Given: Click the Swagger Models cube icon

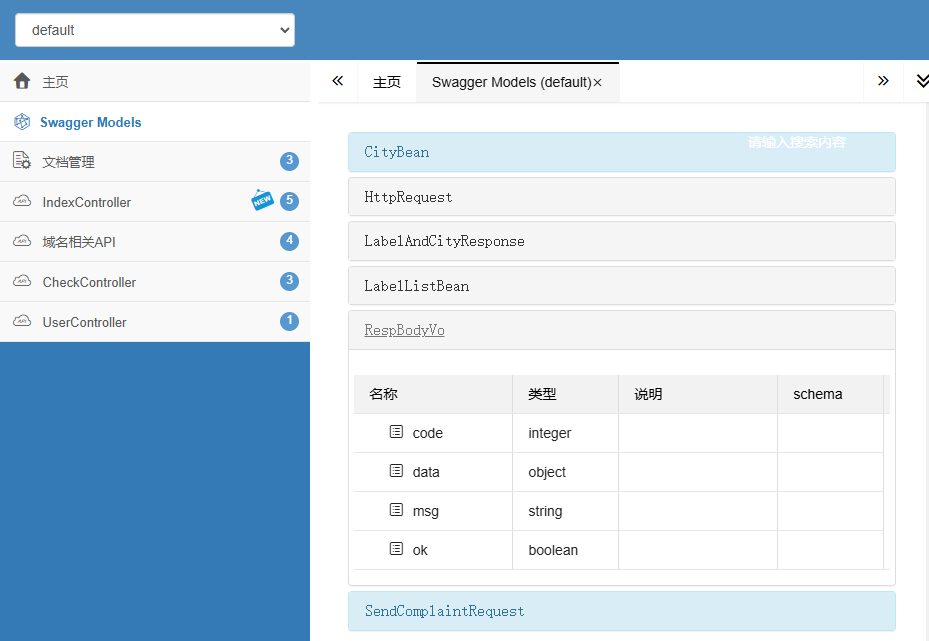Looking at the screenshot, I should pyautogui.click(x=22, y=122).
